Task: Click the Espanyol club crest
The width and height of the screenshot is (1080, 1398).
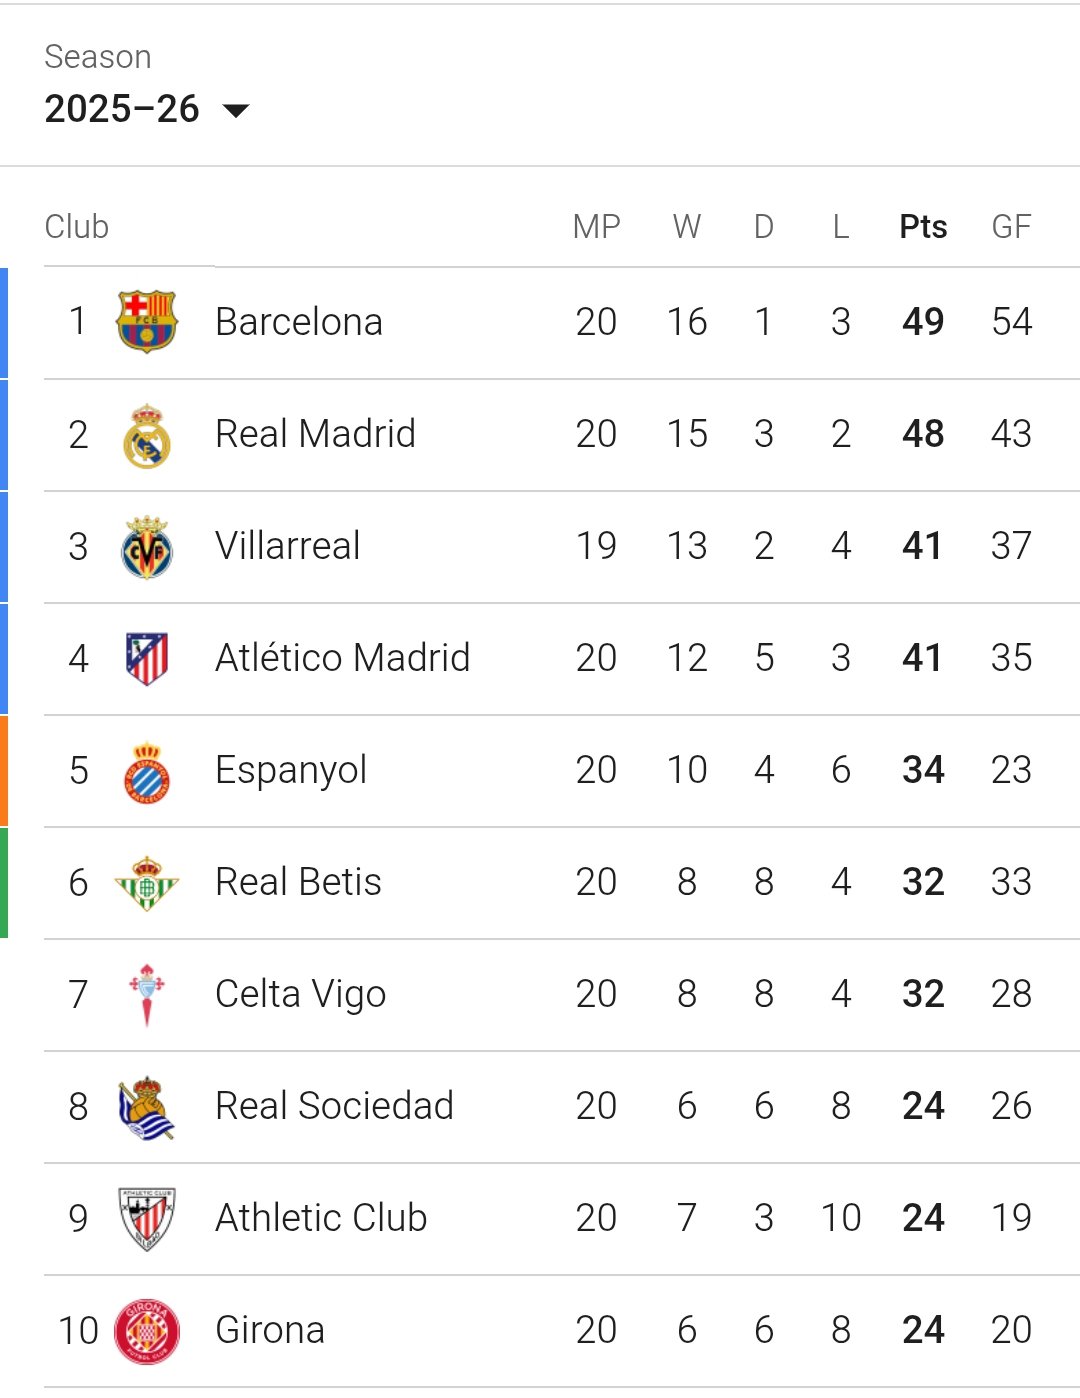Action: point(147,771)
